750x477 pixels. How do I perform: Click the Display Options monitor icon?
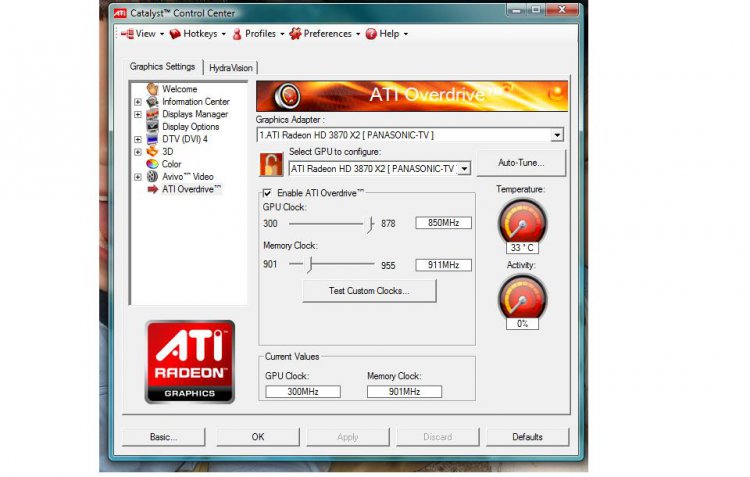pyautogui.click(x=153, y=126)
